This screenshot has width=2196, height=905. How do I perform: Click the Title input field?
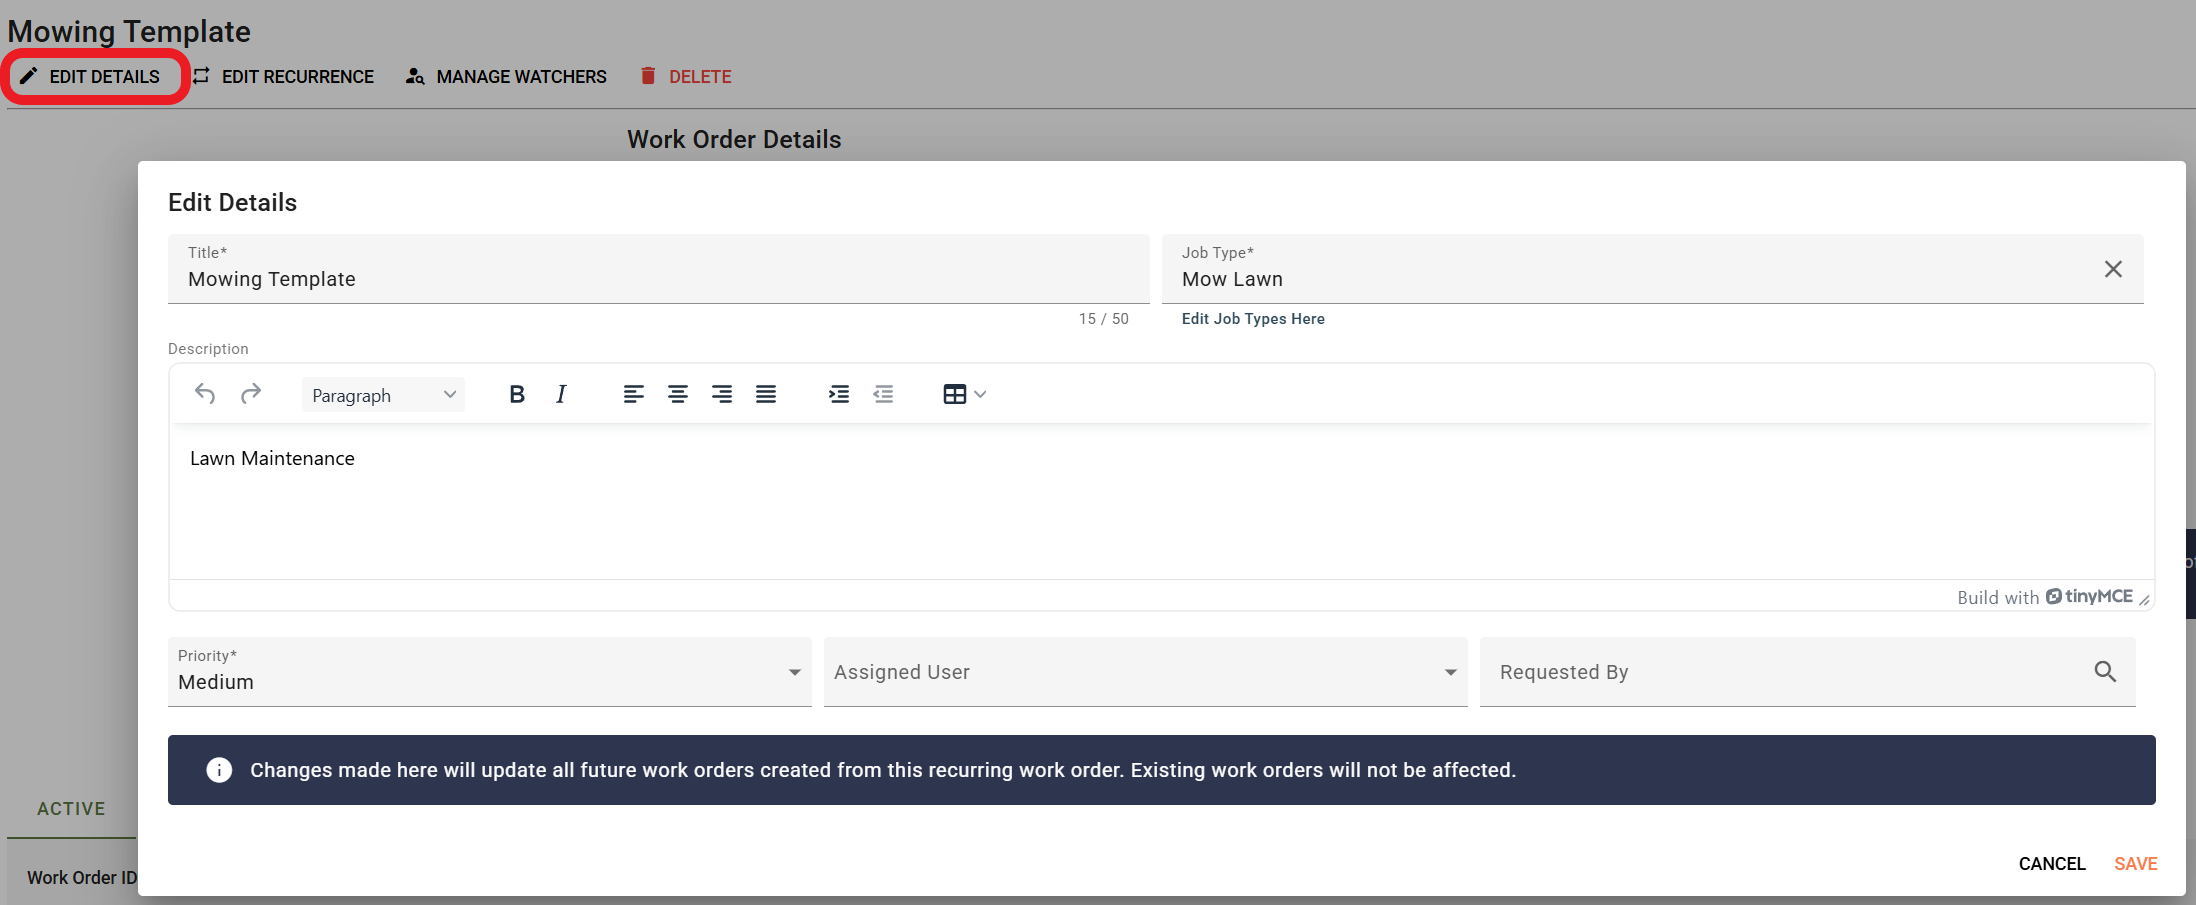(658, 269)
